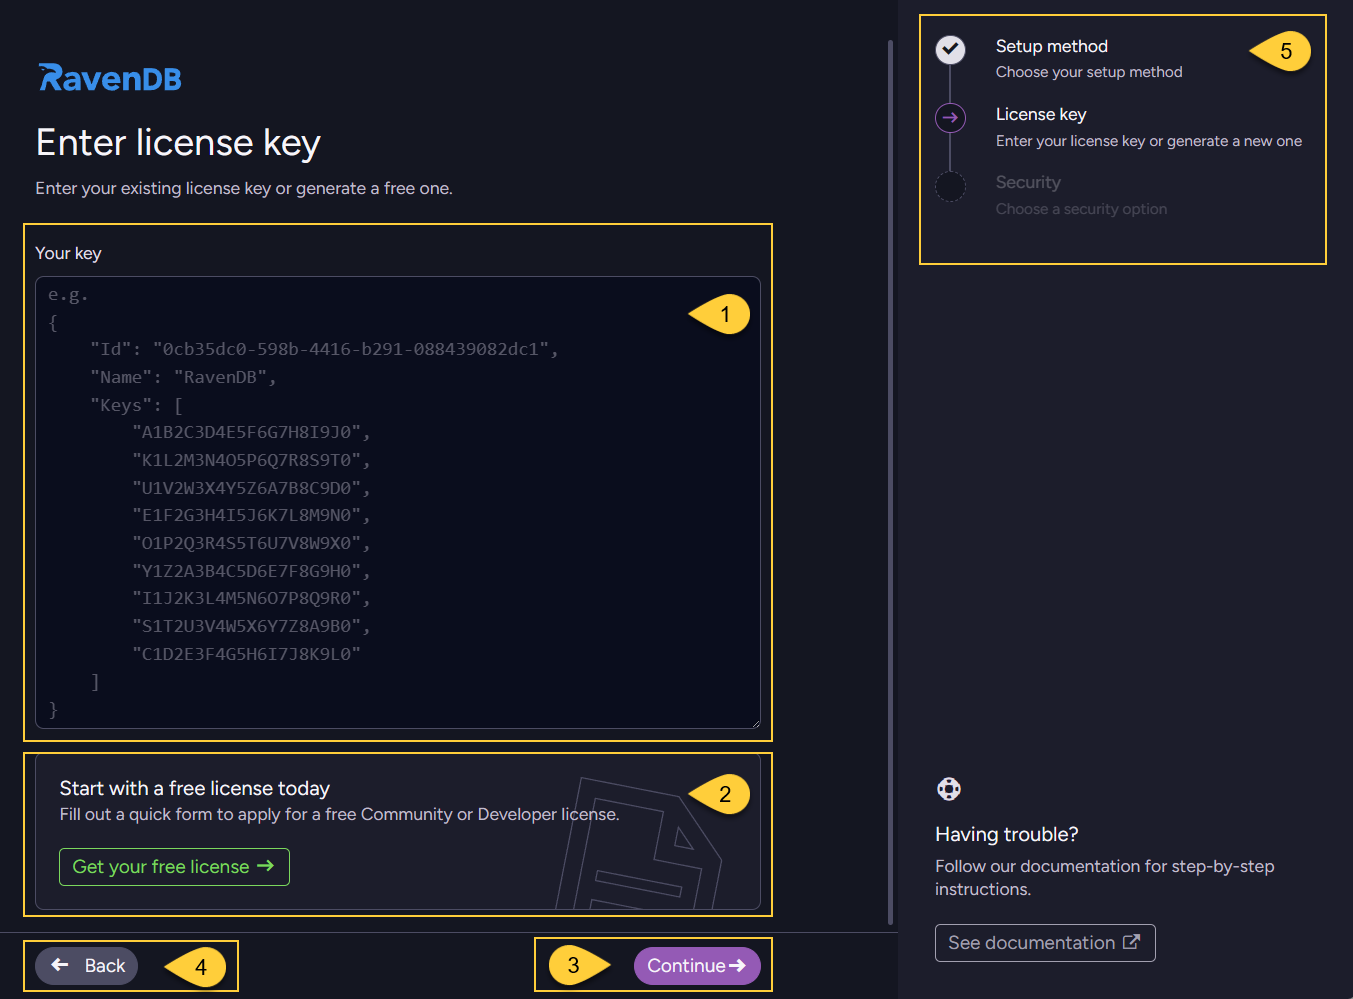The height and width of the screenshot is (999, 1353).
Task: Click the resize handle of the key textarea
Action: (x=754, y=722)
